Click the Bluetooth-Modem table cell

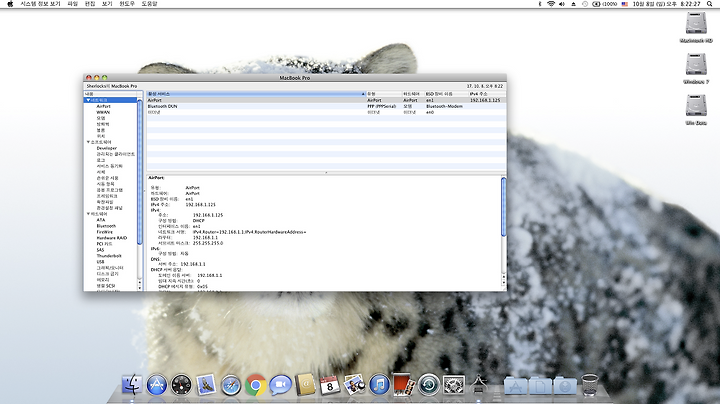click(x=444, y=106)
